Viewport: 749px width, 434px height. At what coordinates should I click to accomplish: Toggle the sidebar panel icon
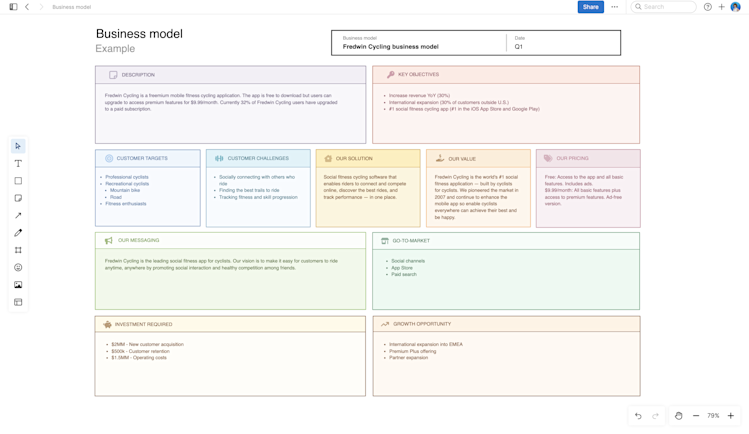(x=13, y=7)
